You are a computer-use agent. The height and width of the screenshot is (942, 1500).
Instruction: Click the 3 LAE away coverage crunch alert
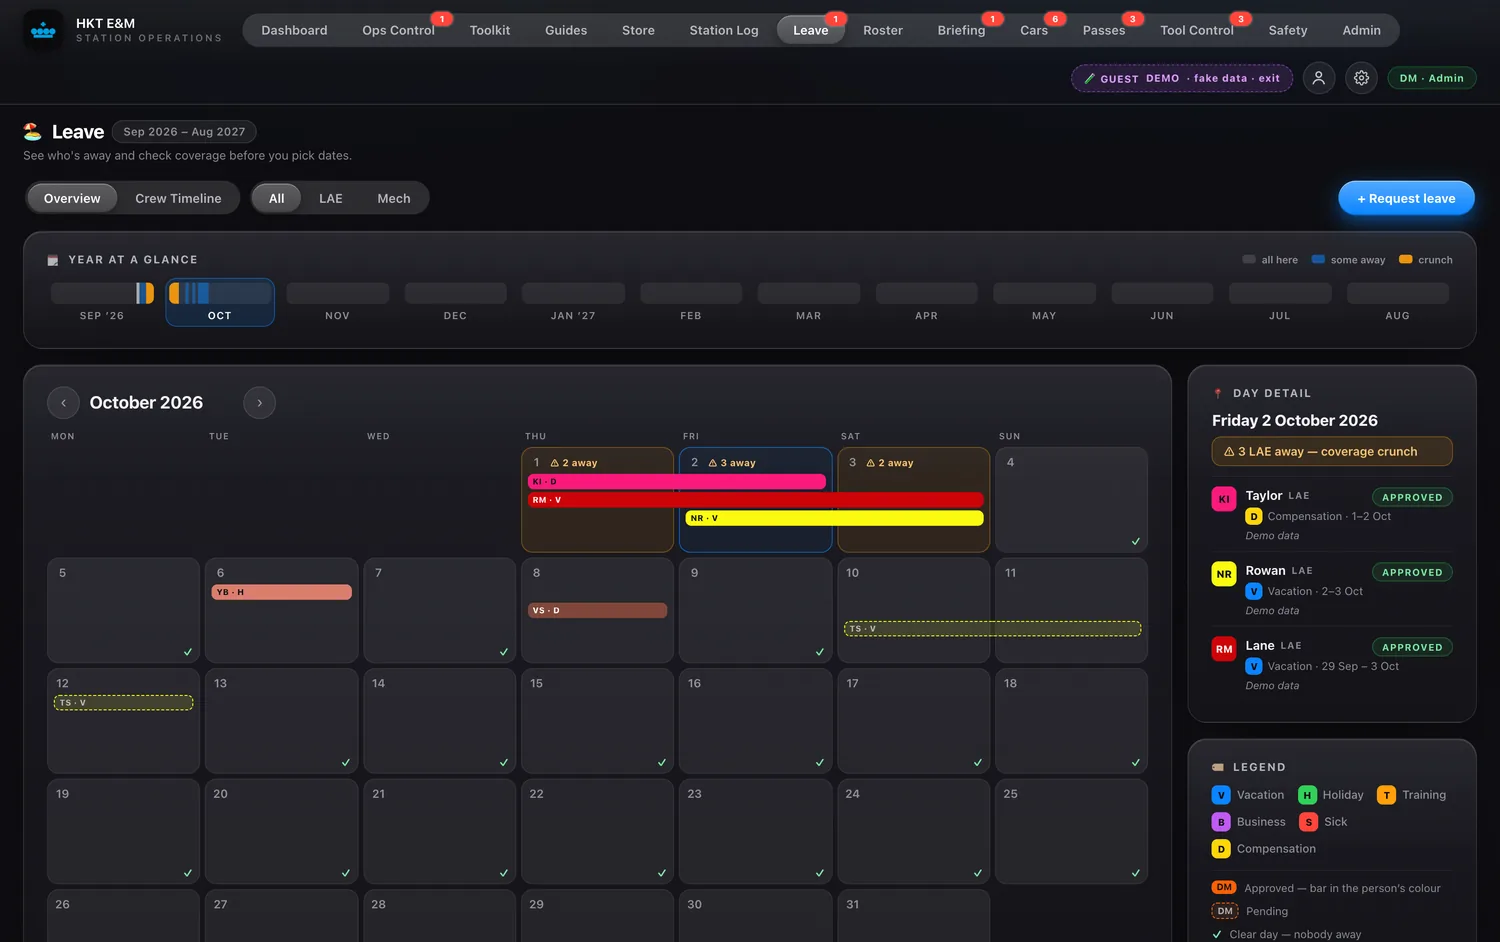1332,451
